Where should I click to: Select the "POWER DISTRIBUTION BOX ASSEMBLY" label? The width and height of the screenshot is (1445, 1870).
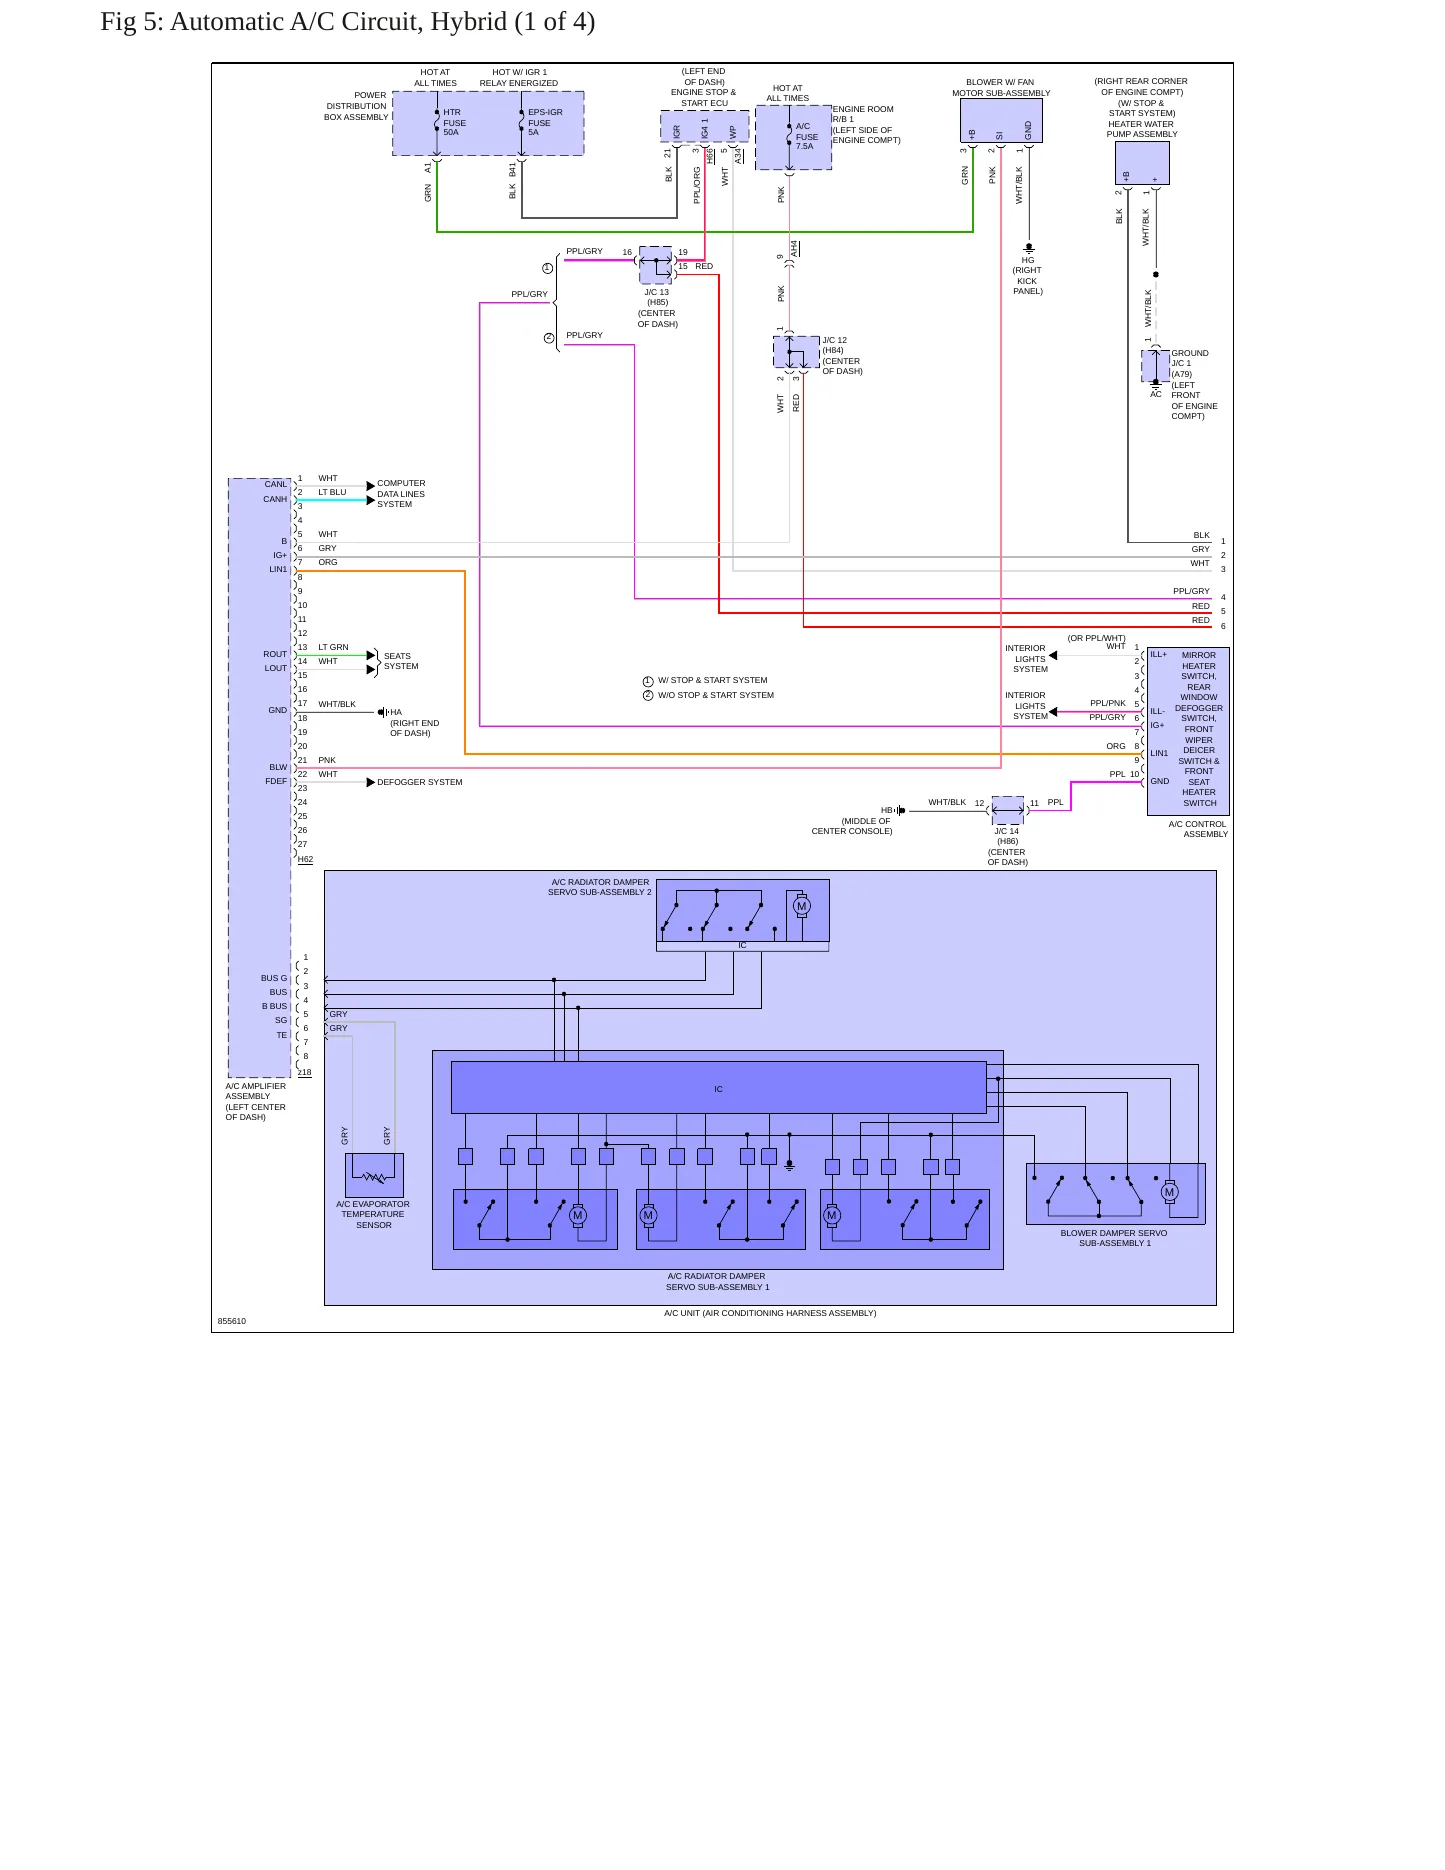[356, 106]
